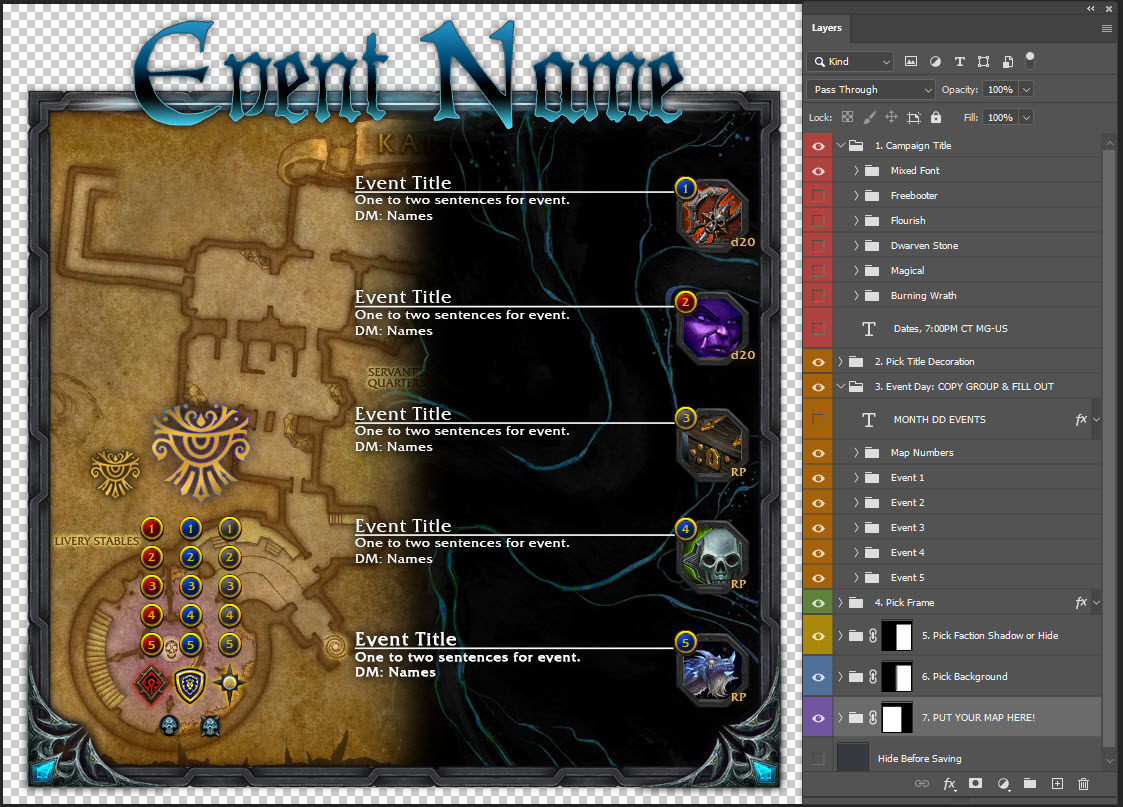Collapse the 3. Event Day group
1123x807 pixels.
[841, 387]
